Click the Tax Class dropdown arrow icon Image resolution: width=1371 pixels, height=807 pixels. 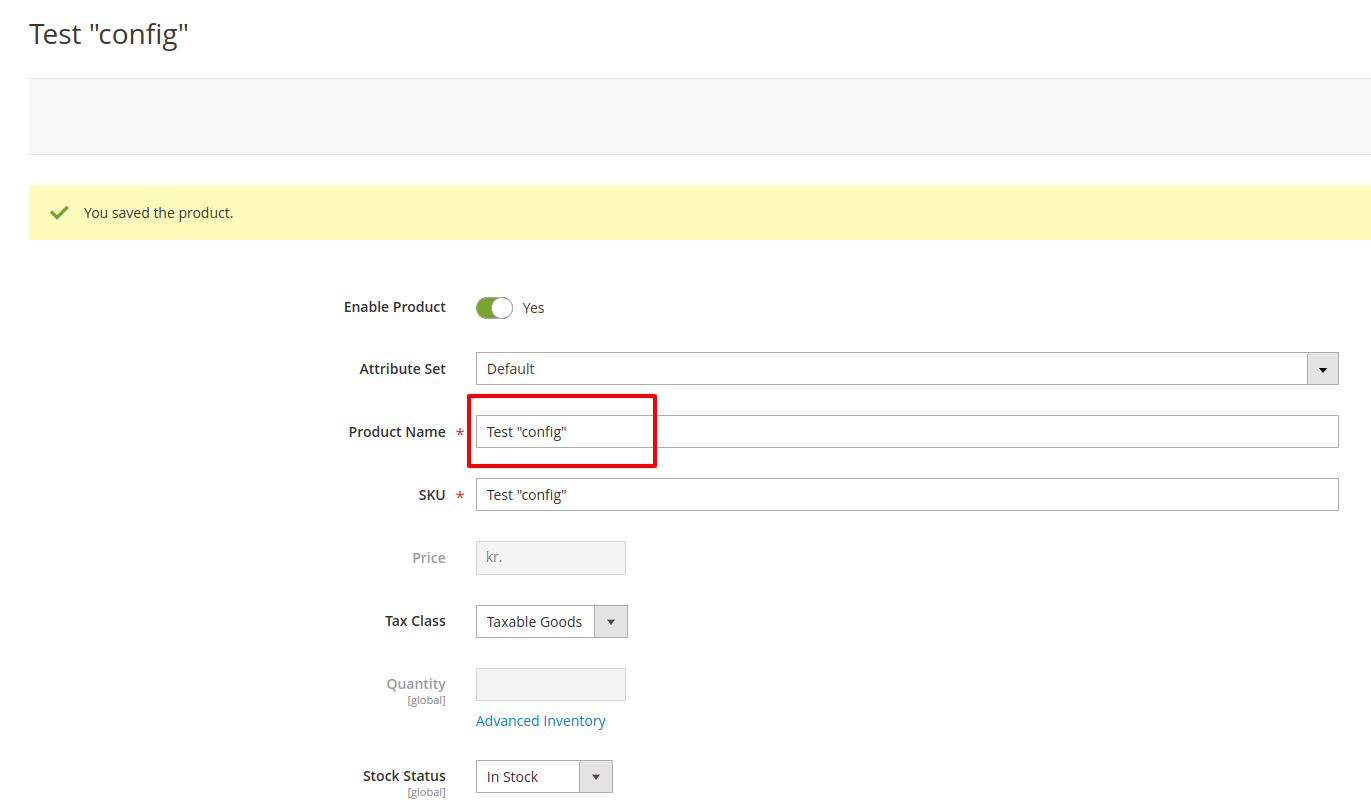[x=610, y=621]
